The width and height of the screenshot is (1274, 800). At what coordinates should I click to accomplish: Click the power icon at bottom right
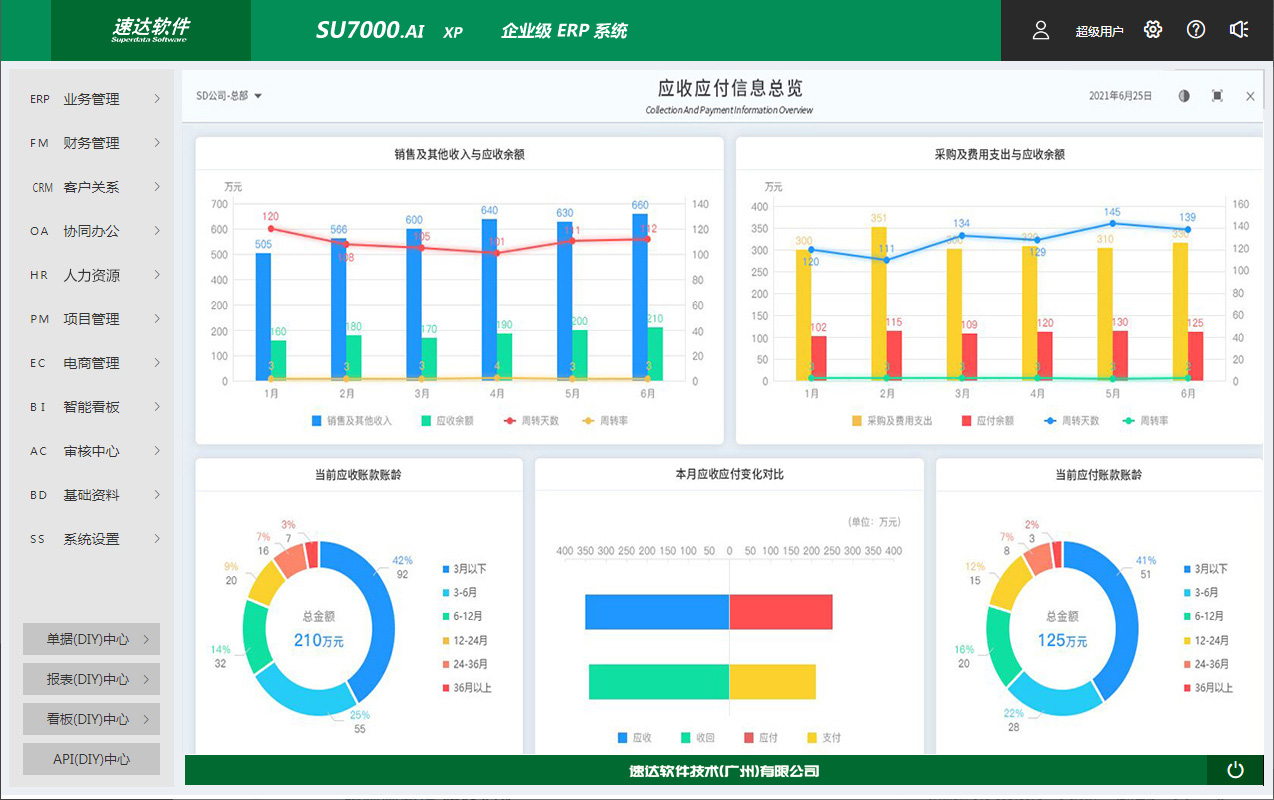pos(1236,770)
